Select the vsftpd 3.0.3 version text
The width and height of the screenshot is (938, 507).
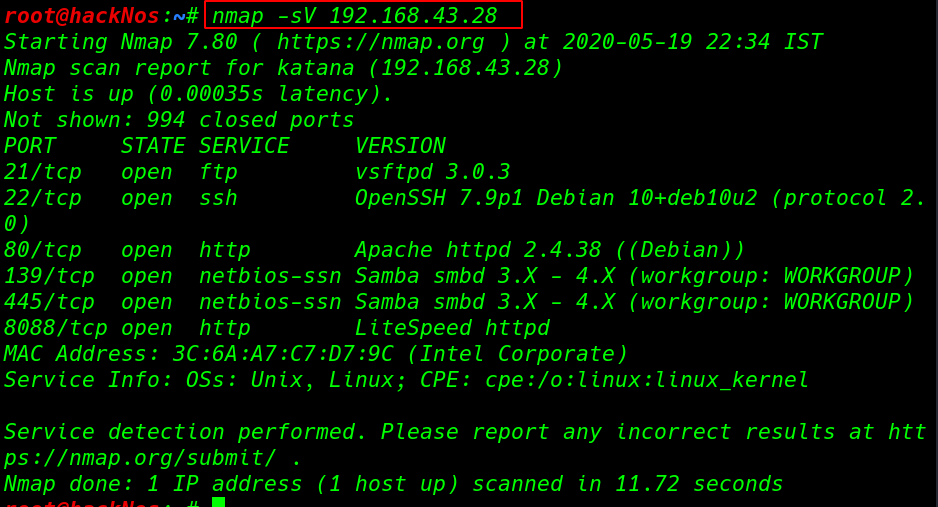click(x=432, y=172)
